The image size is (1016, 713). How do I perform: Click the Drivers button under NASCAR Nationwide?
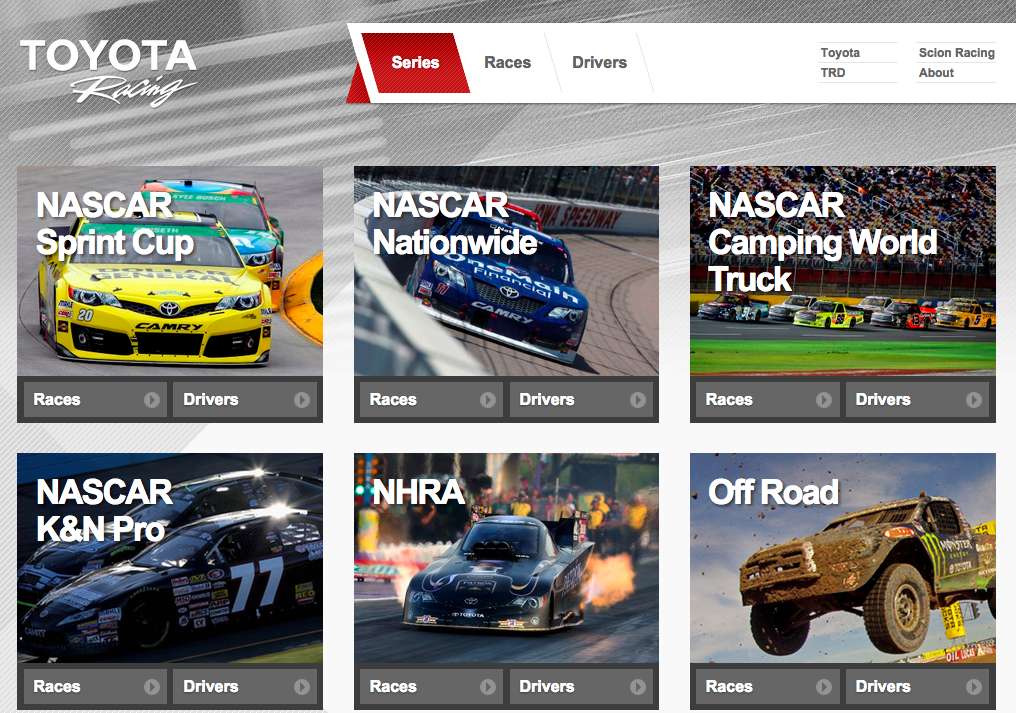coord(581,399)
